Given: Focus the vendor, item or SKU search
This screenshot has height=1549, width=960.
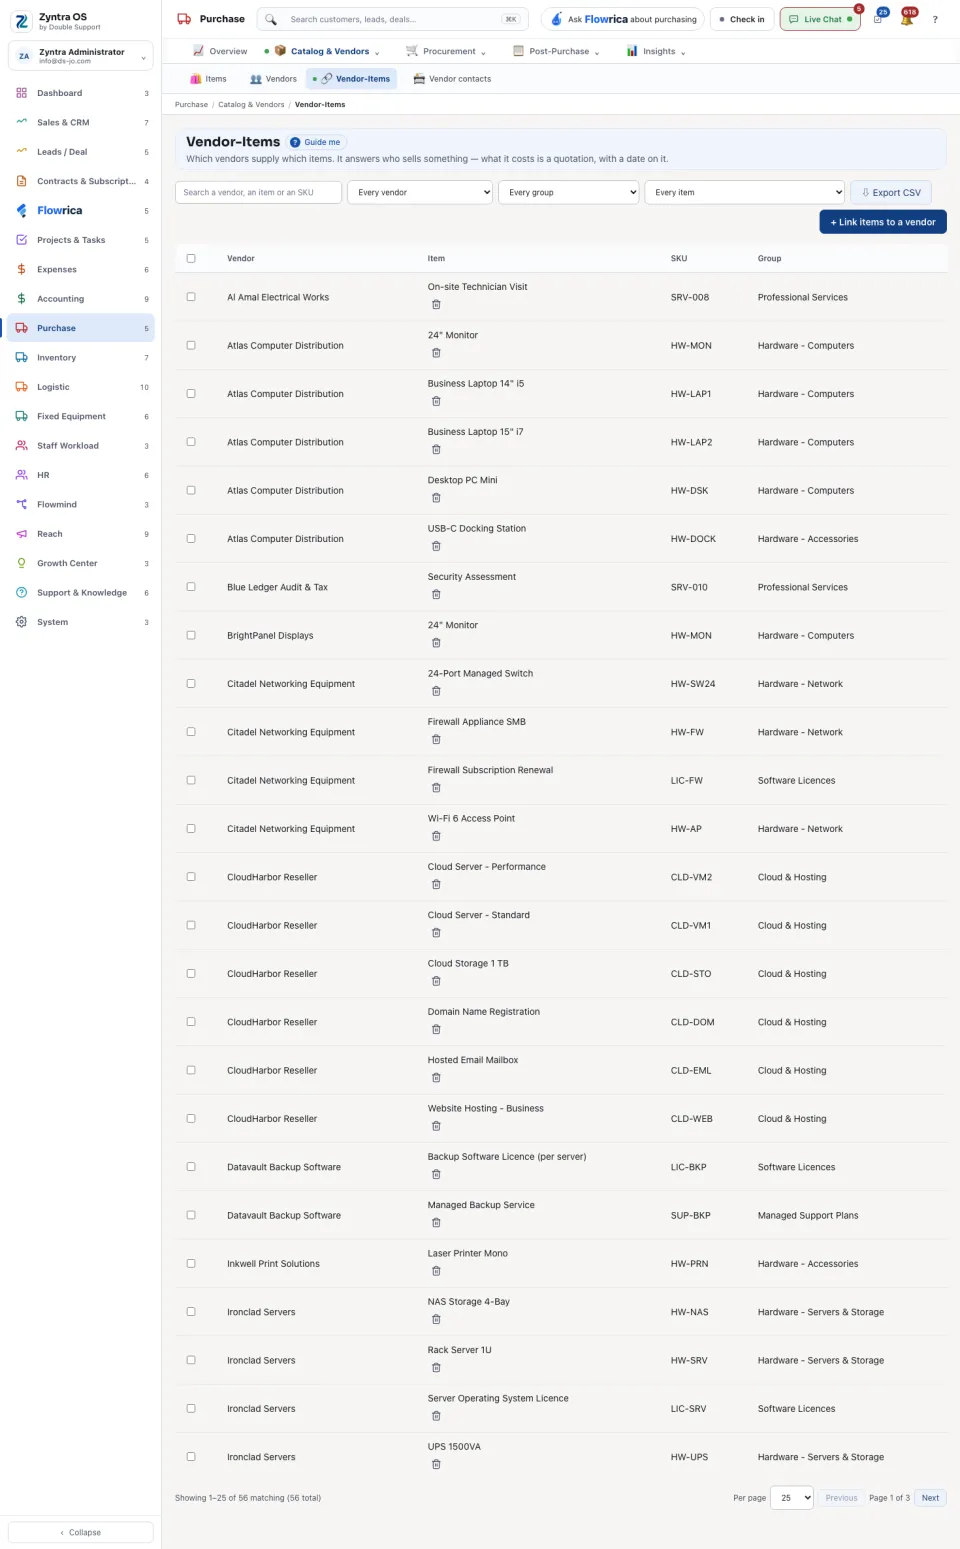Looking at the screenshot, I should (x=258, y=192).
